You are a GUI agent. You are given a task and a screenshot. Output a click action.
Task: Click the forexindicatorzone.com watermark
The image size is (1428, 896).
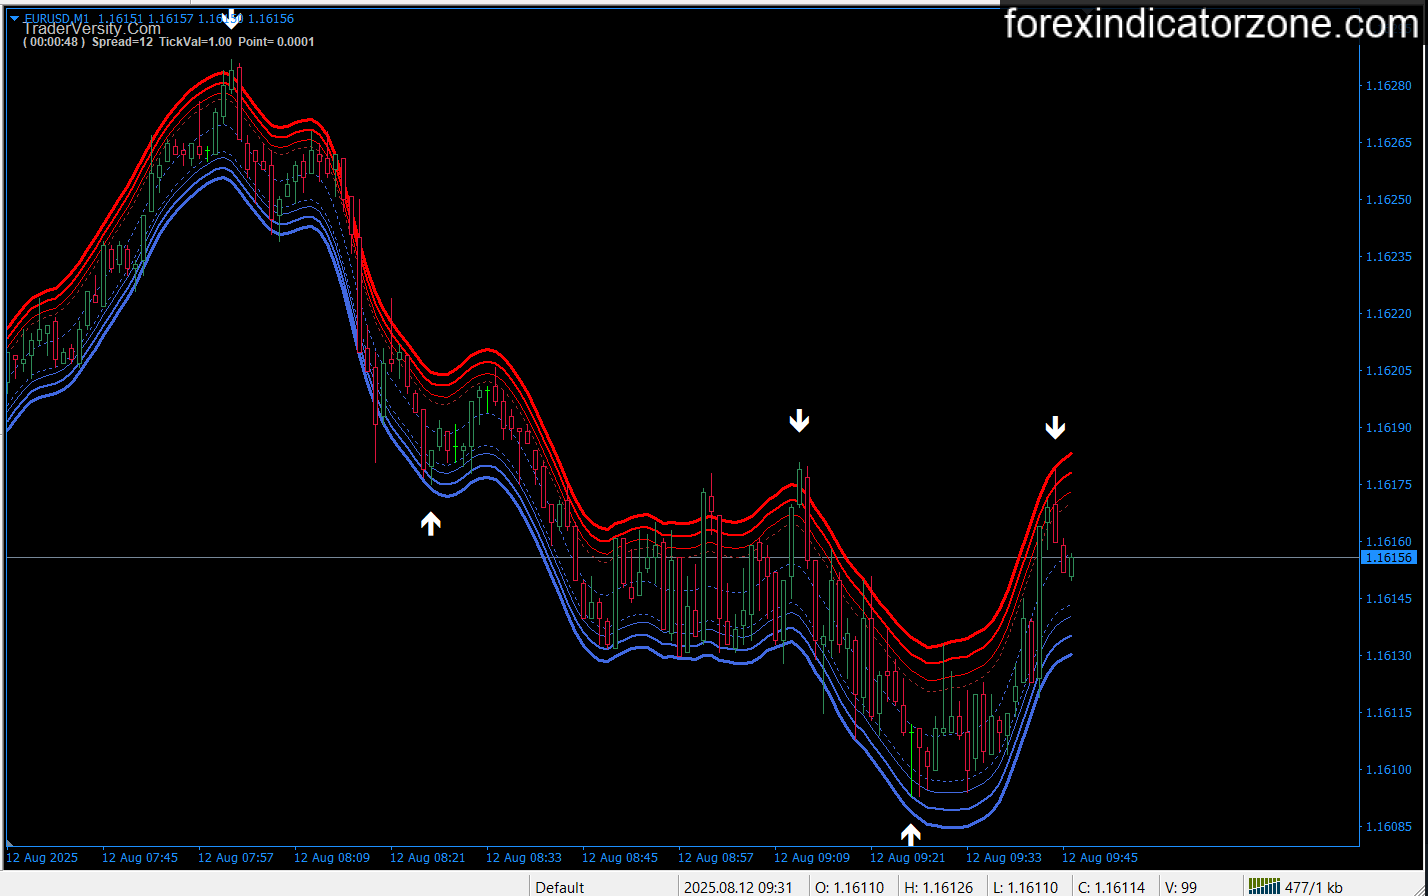tap(1210, 23)
